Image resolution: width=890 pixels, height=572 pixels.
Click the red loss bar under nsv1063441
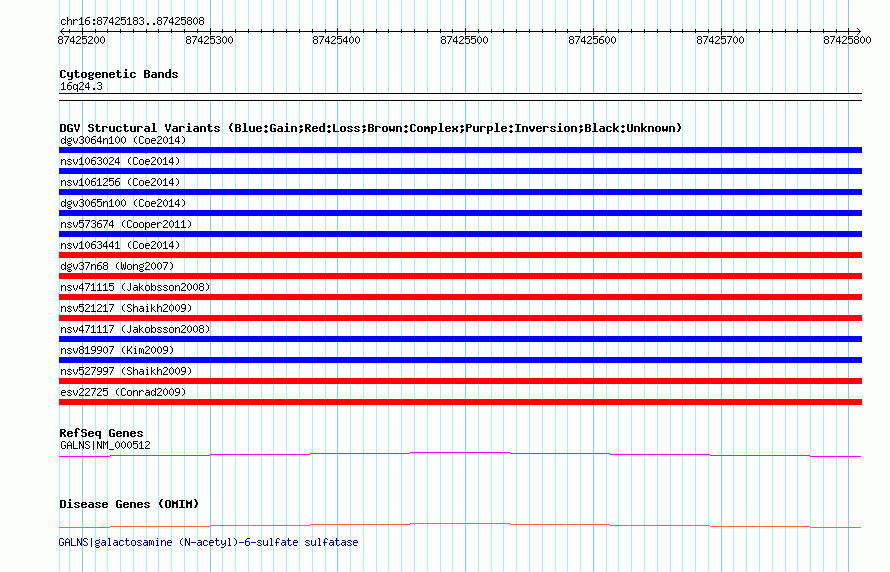click(x=460, y=255)
